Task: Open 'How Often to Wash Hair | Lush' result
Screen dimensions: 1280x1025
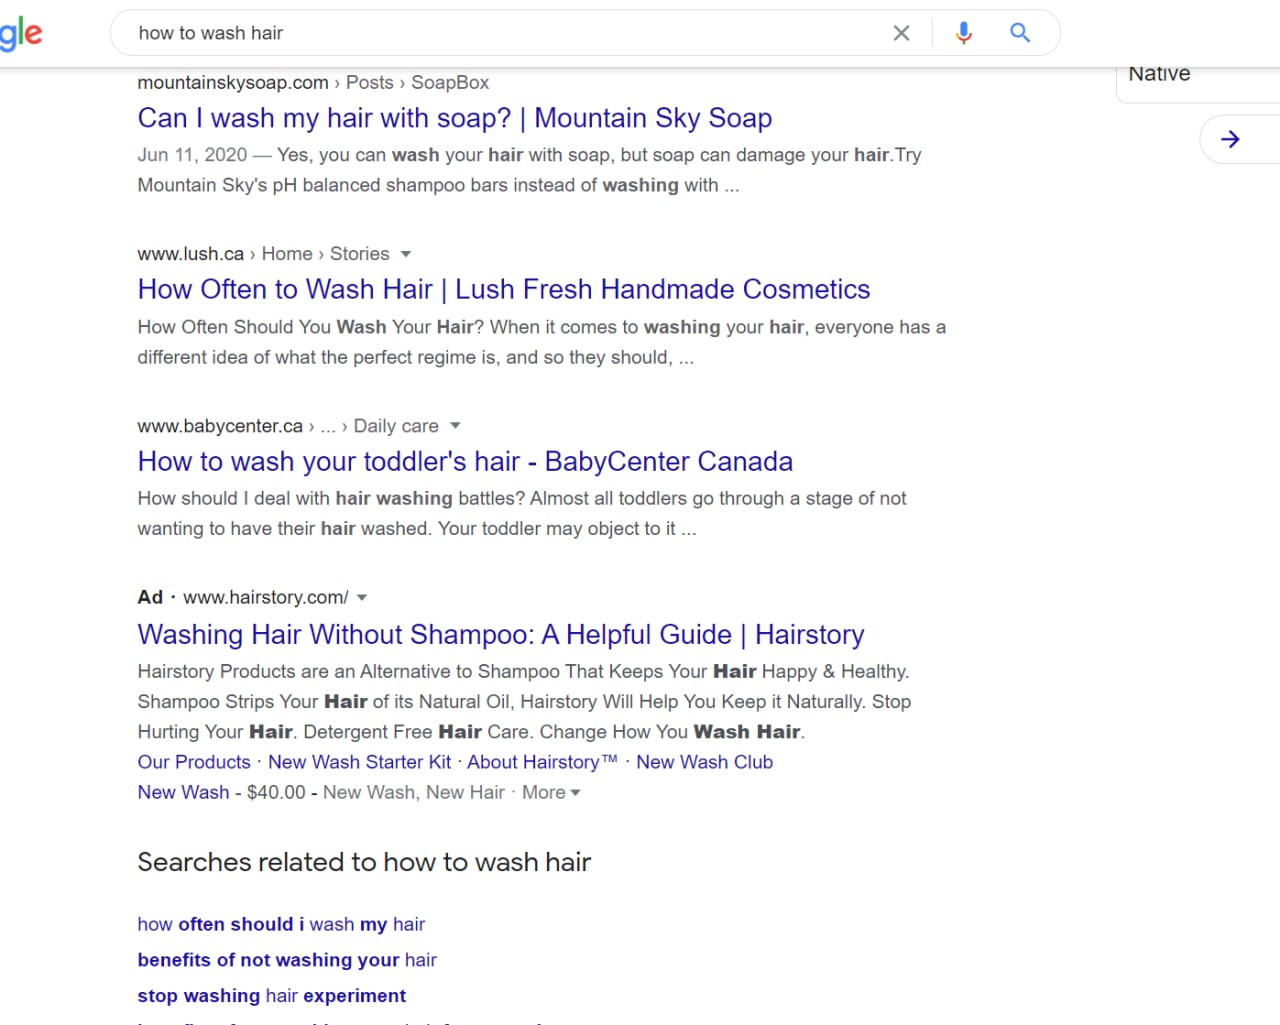Action: [x=504, y=290]
